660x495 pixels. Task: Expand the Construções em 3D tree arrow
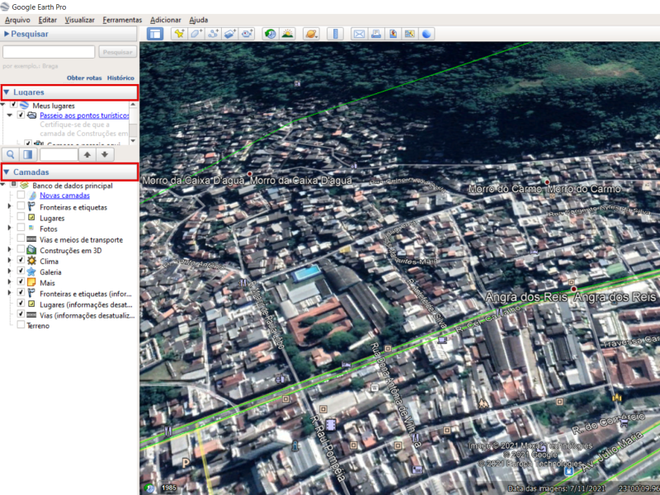click(x=9, y=250)
